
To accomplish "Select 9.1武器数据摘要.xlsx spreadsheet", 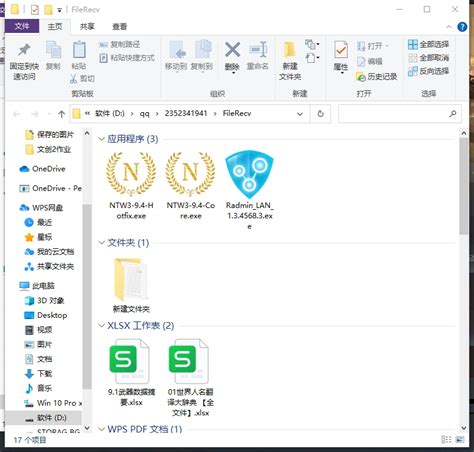I will coord(131,373).
